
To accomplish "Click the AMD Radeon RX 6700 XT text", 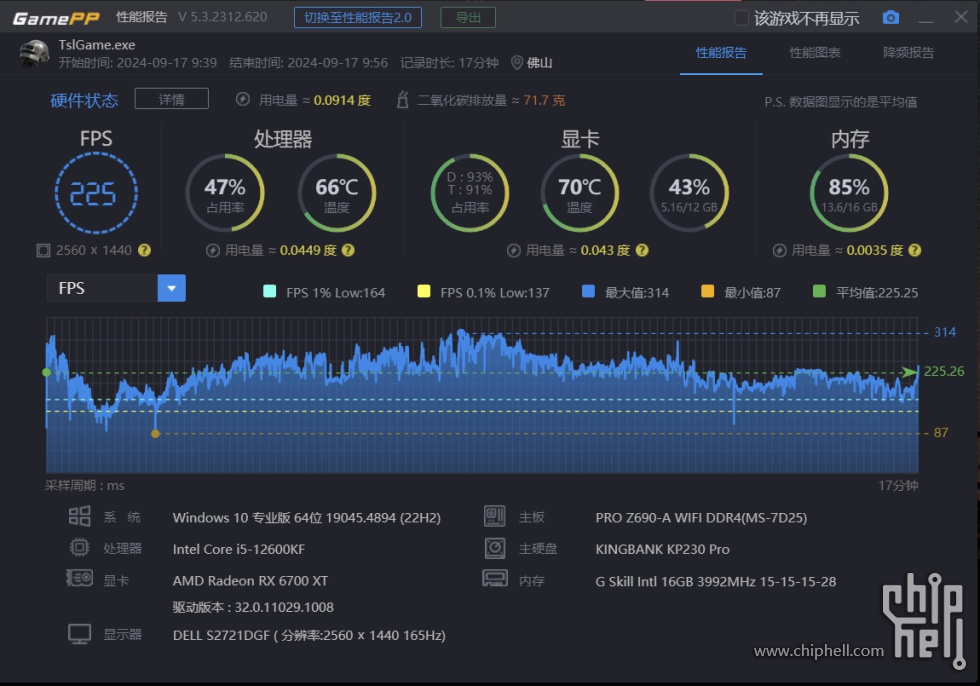I will point(250,581).
